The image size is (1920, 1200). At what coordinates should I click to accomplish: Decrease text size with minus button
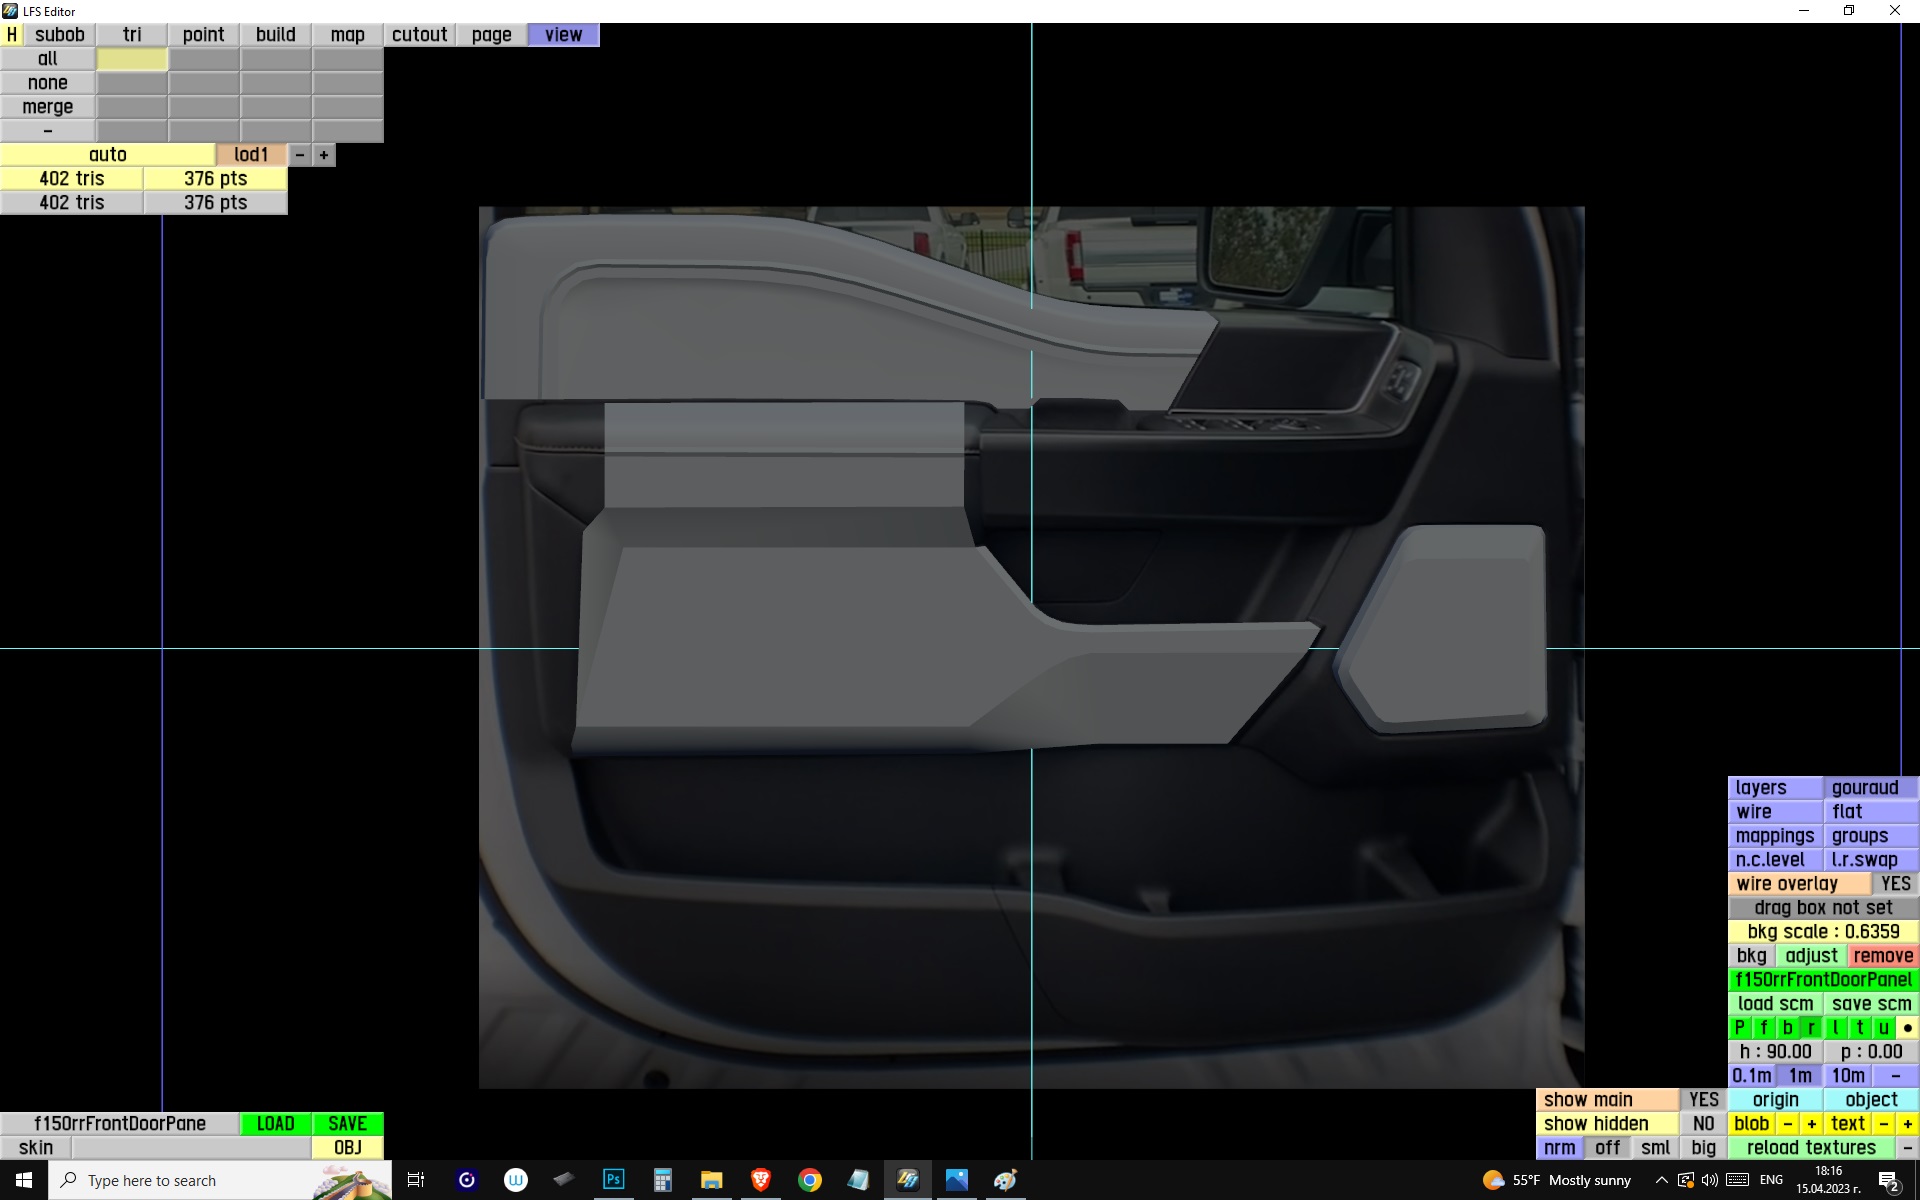point(1884,1124)
